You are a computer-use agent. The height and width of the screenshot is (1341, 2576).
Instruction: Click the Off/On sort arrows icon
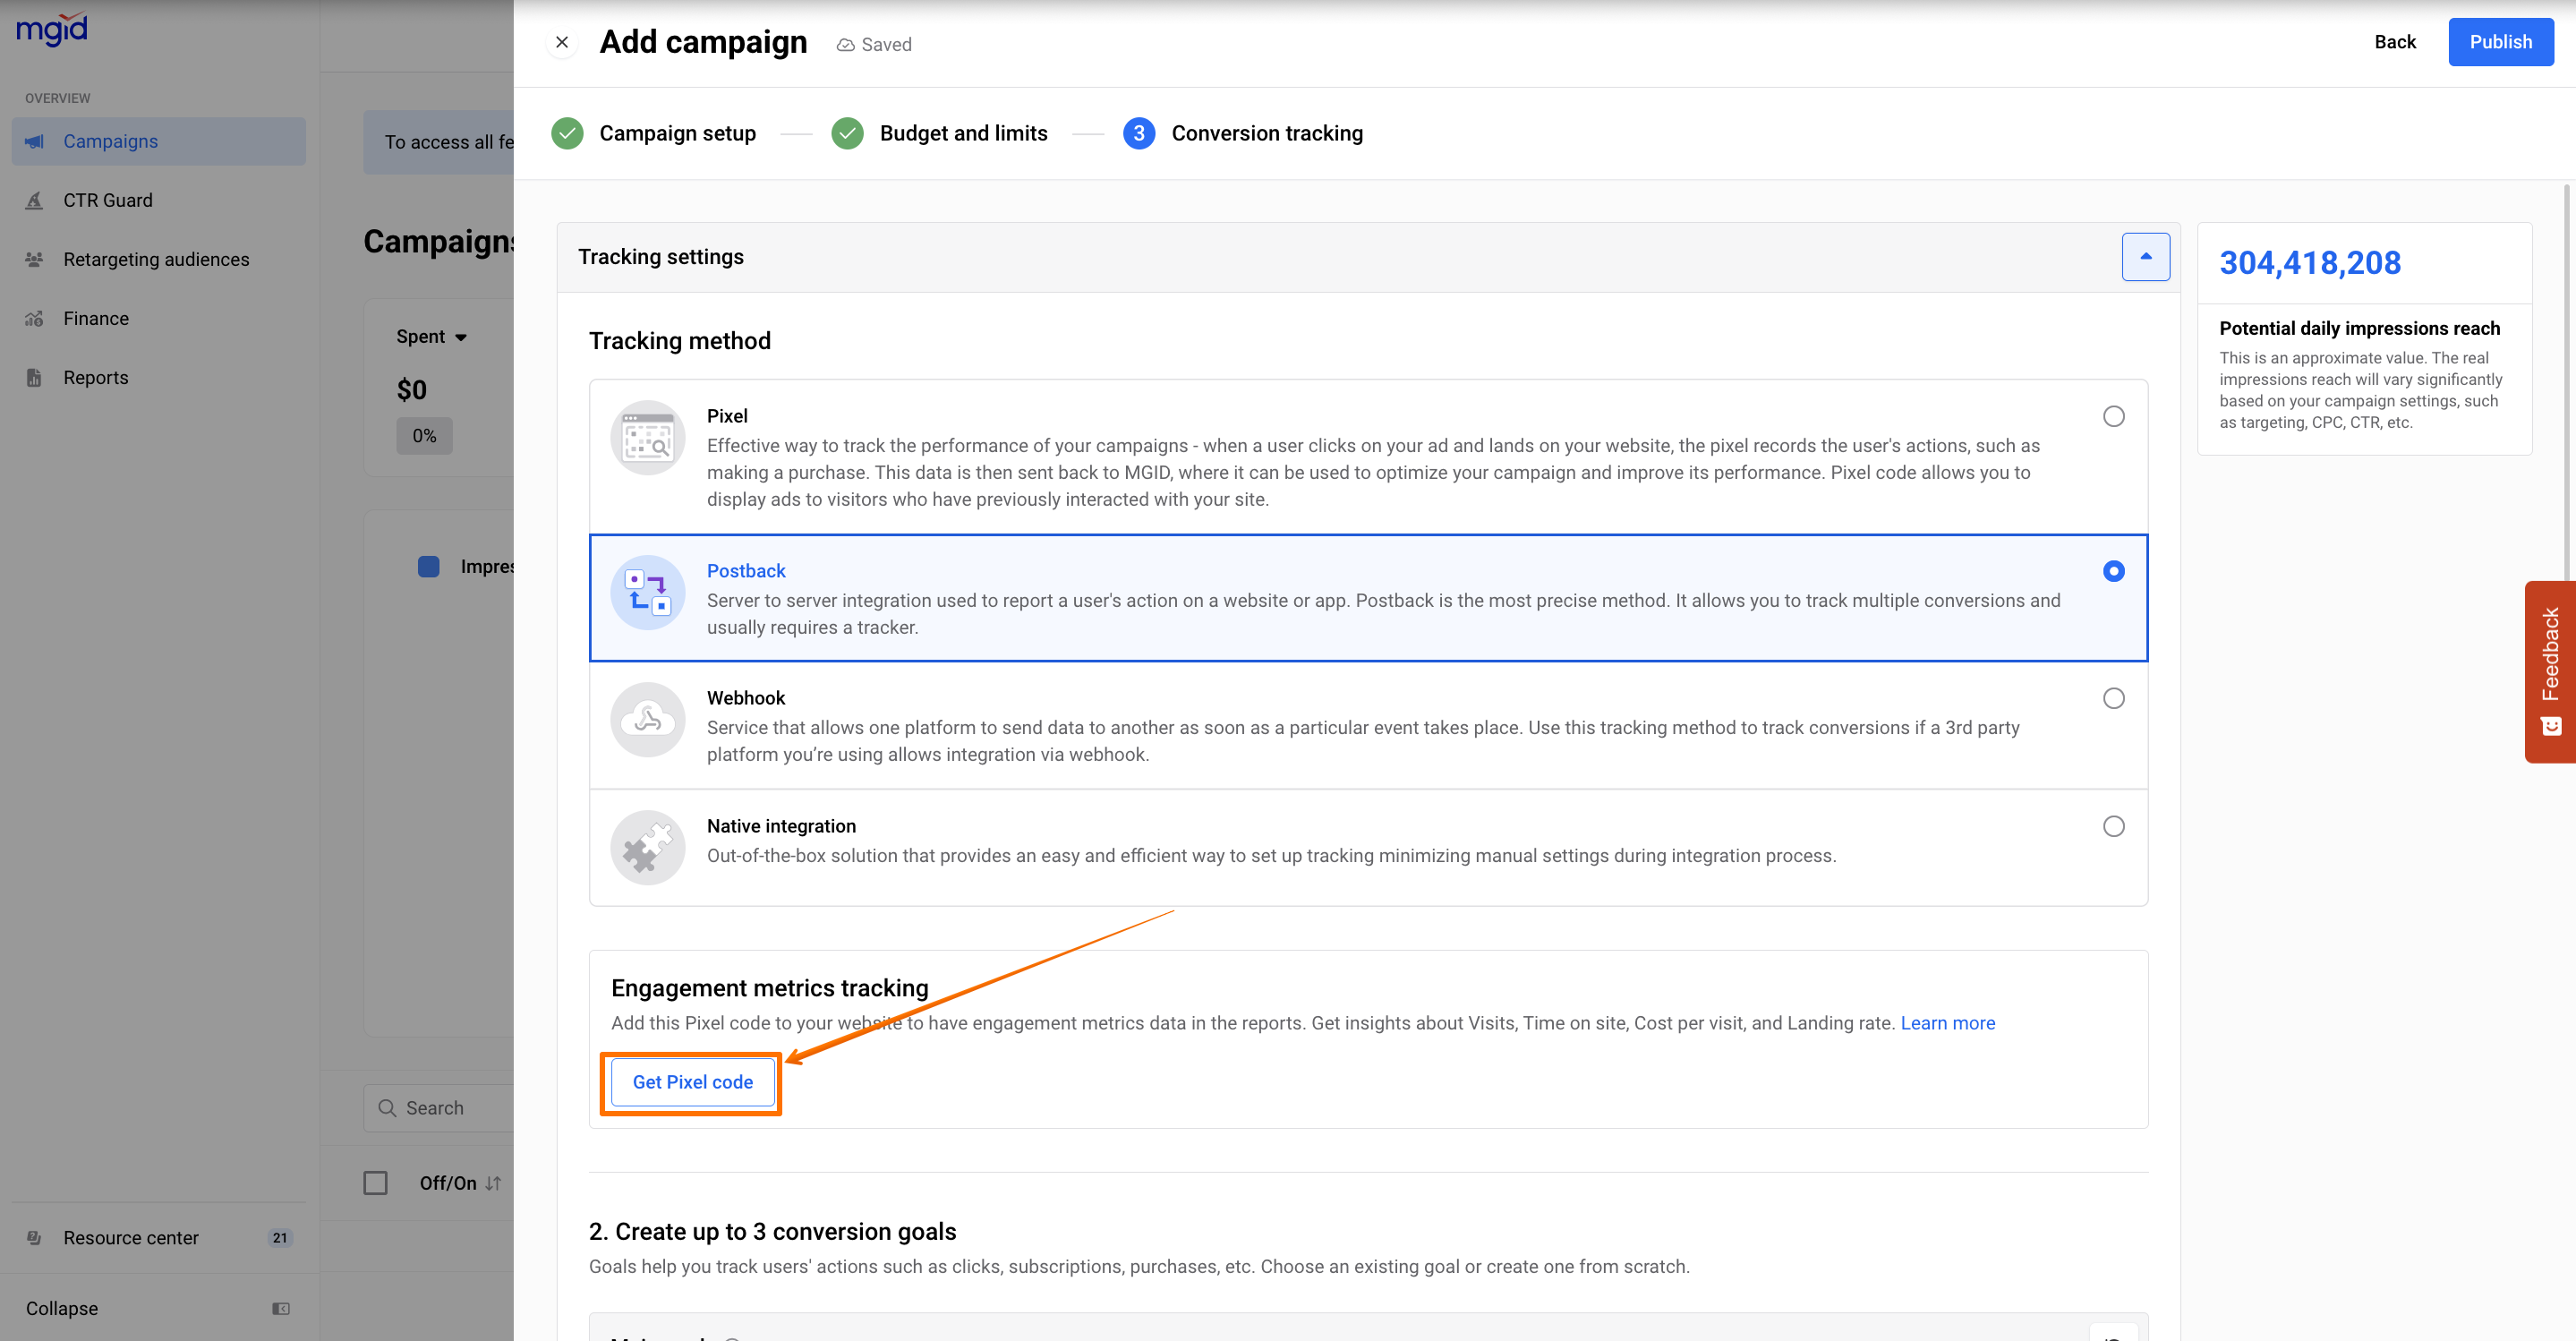click(493, 1183)
